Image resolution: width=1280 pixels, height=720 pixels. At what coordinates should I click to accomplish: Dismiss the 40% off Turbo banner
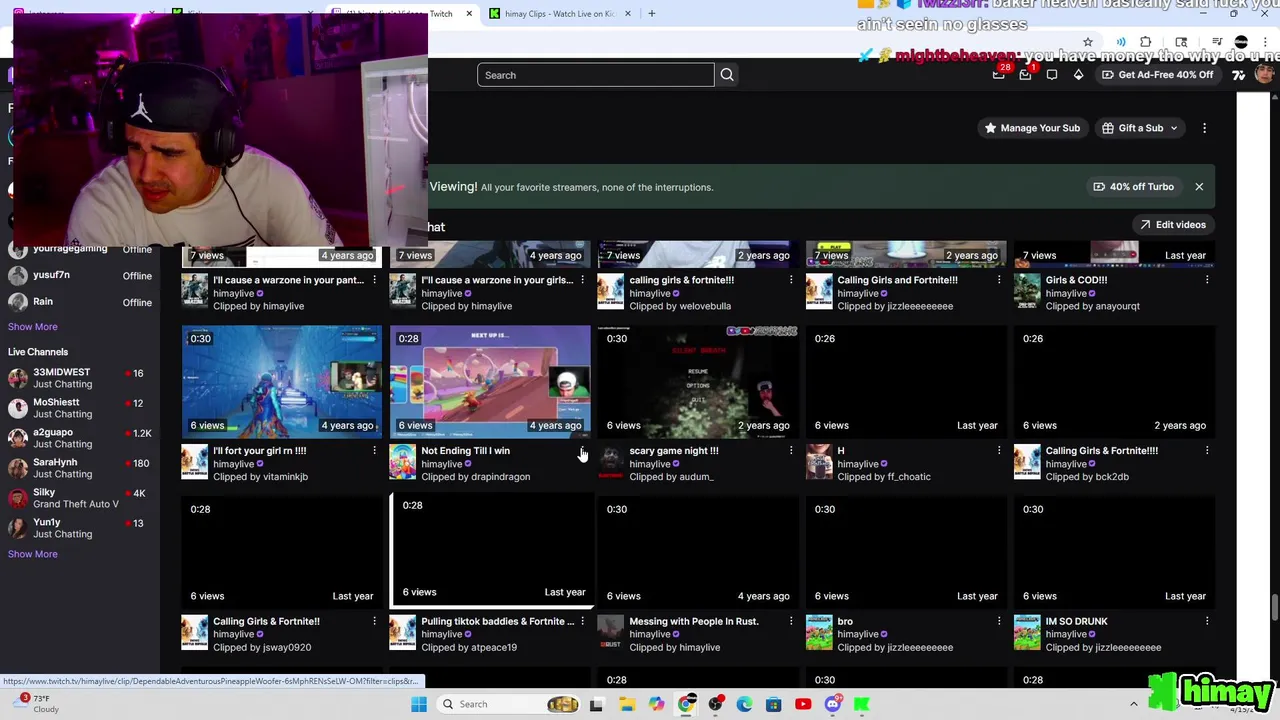[1199, 187]
